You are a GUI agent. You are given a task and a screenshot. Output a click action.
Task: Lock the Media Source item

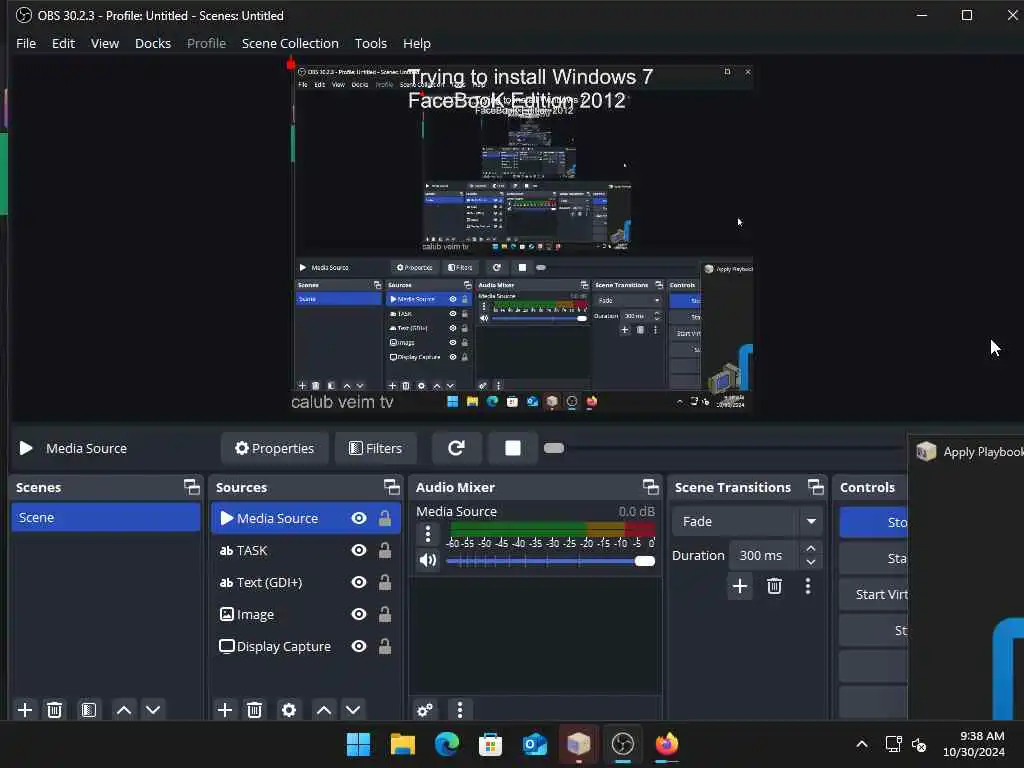385,518
